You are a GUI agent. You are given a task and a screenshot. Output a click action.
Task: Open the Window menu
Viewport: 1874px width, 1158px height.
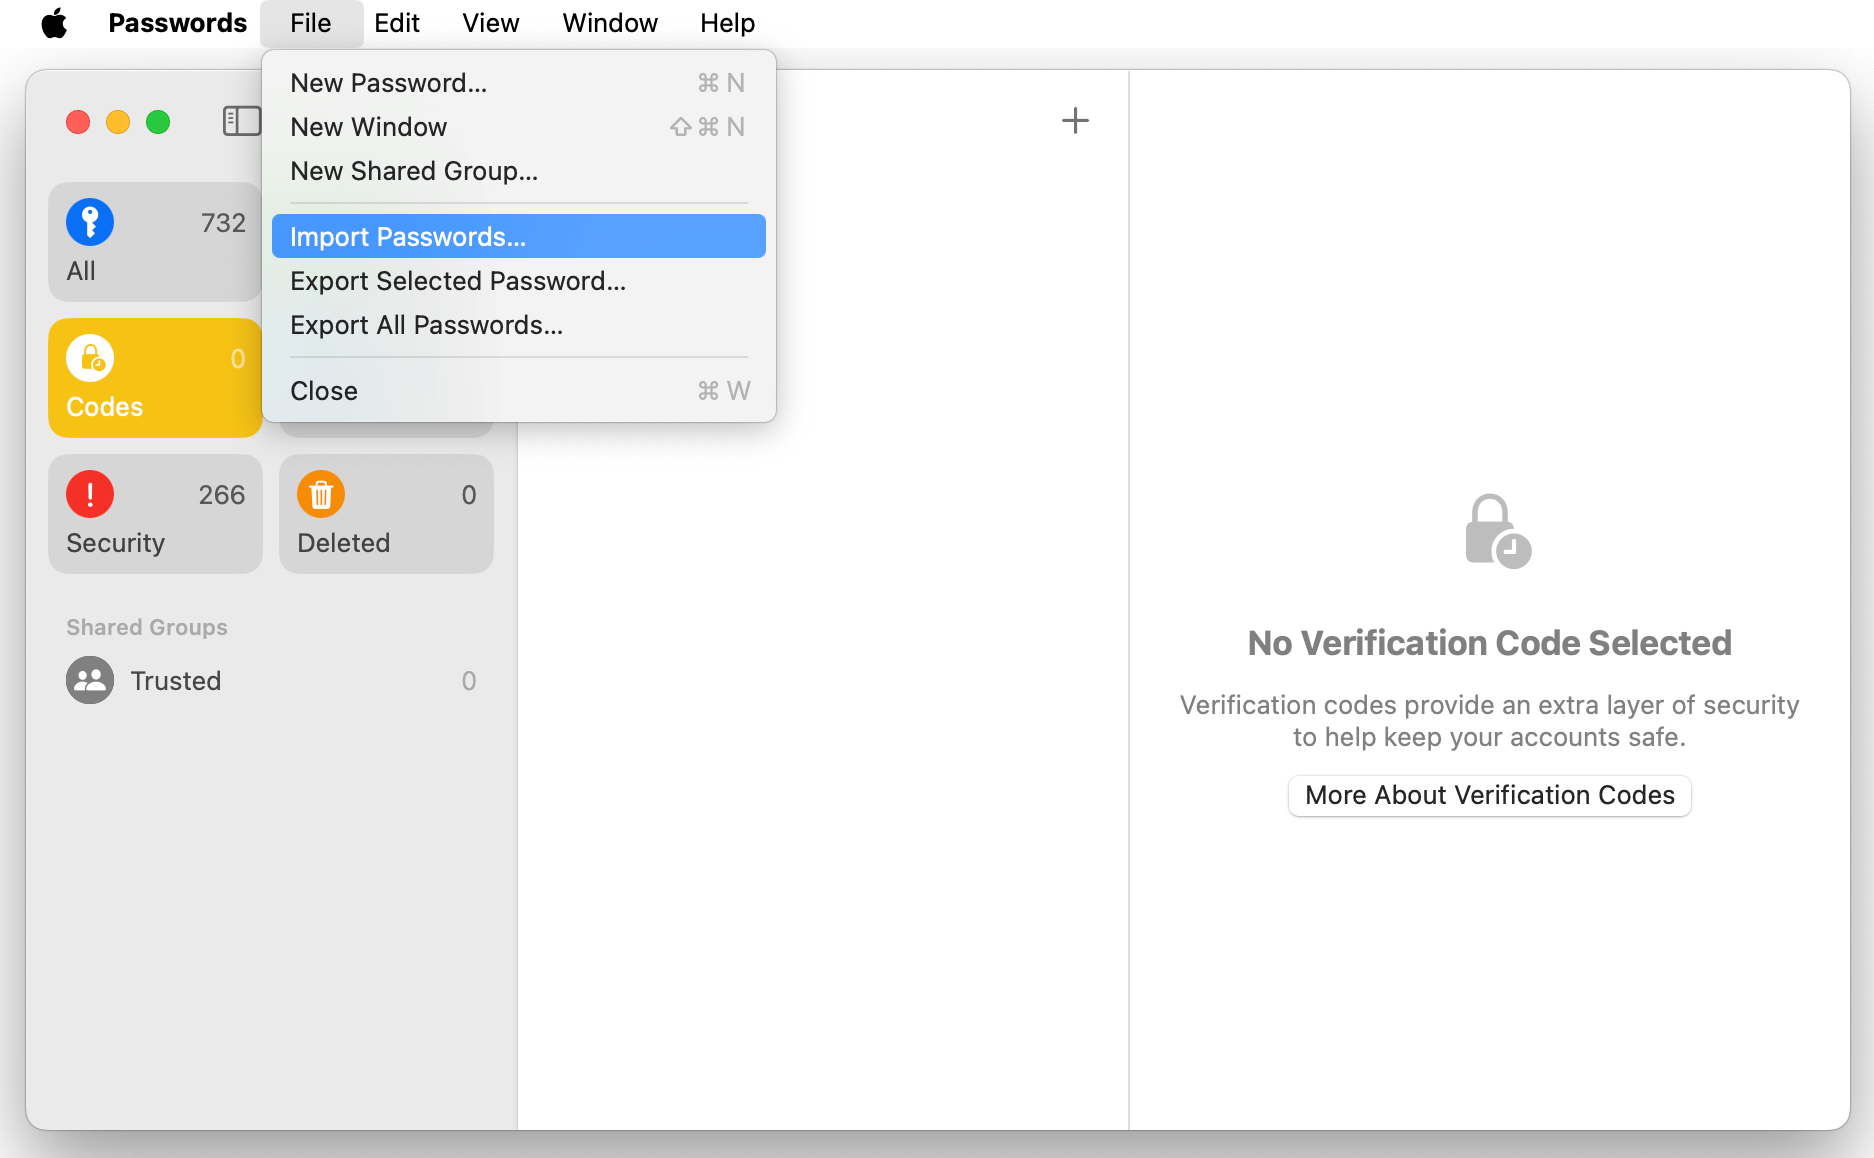(609, 22)
